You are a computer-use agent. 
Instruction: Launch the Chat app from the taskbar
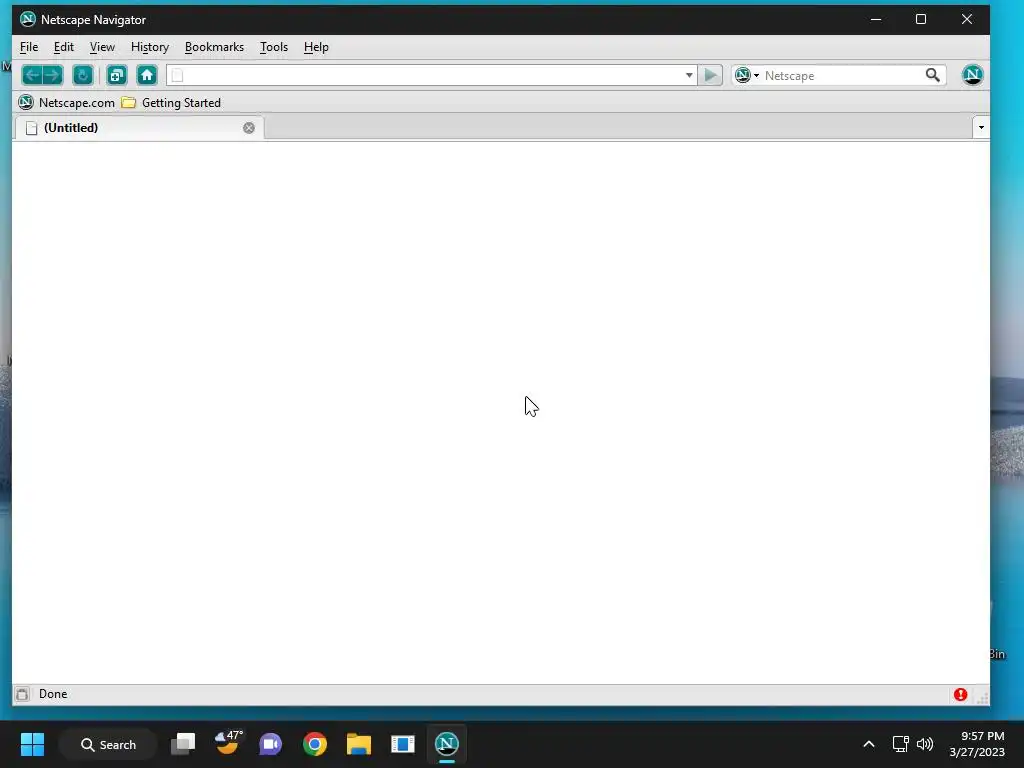point(270,744)
